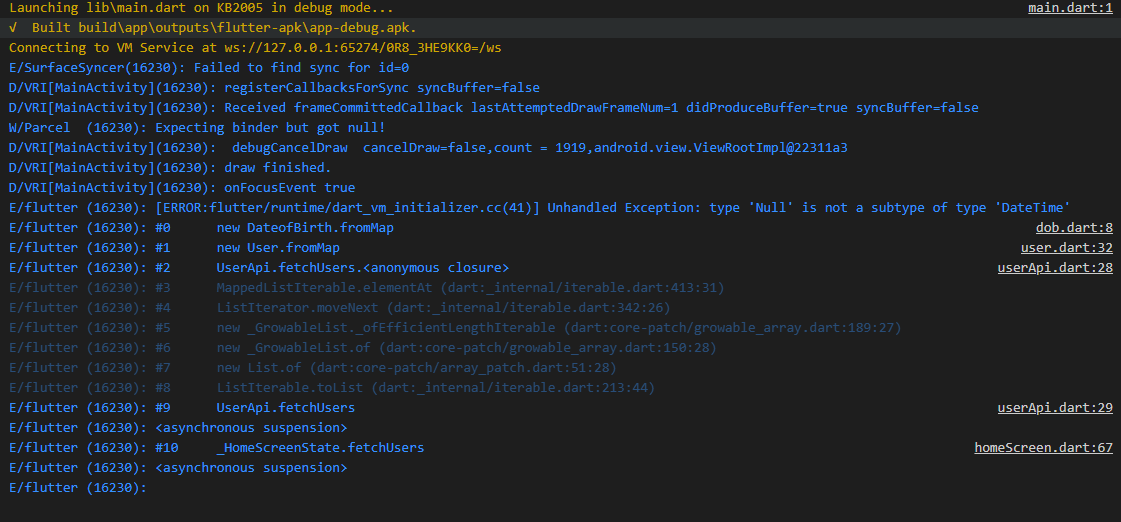Click the '#0 new DateofBirth.fromMap' stack frame
Viewport: 1121px width, 522px height.
click(x=201, y=228)
